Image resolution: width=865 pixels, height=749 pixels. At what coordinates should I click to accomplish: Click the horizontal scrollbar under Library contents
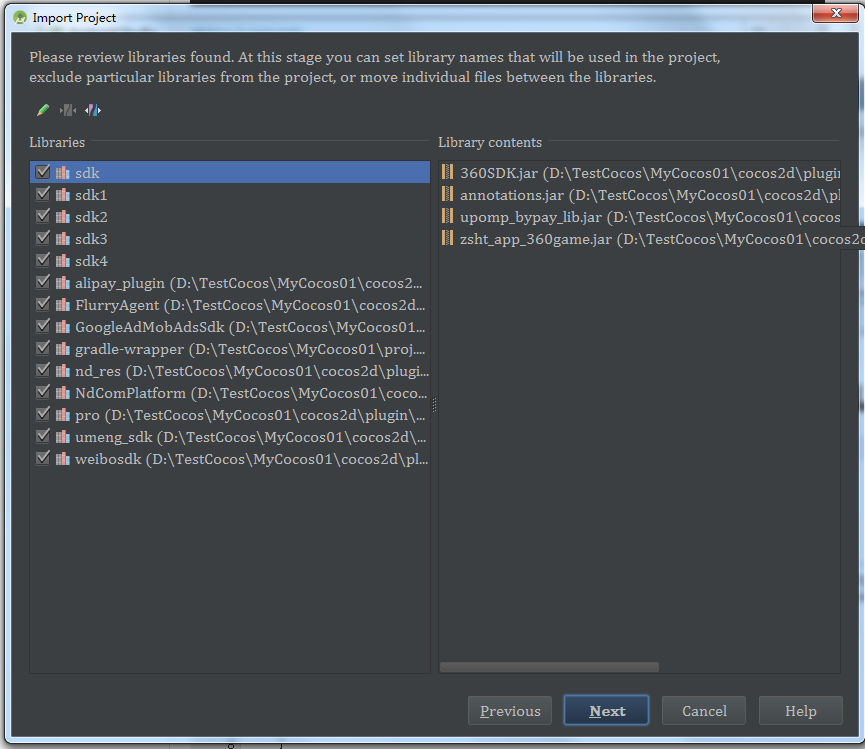pyautogui.click(x=548, y=666)
